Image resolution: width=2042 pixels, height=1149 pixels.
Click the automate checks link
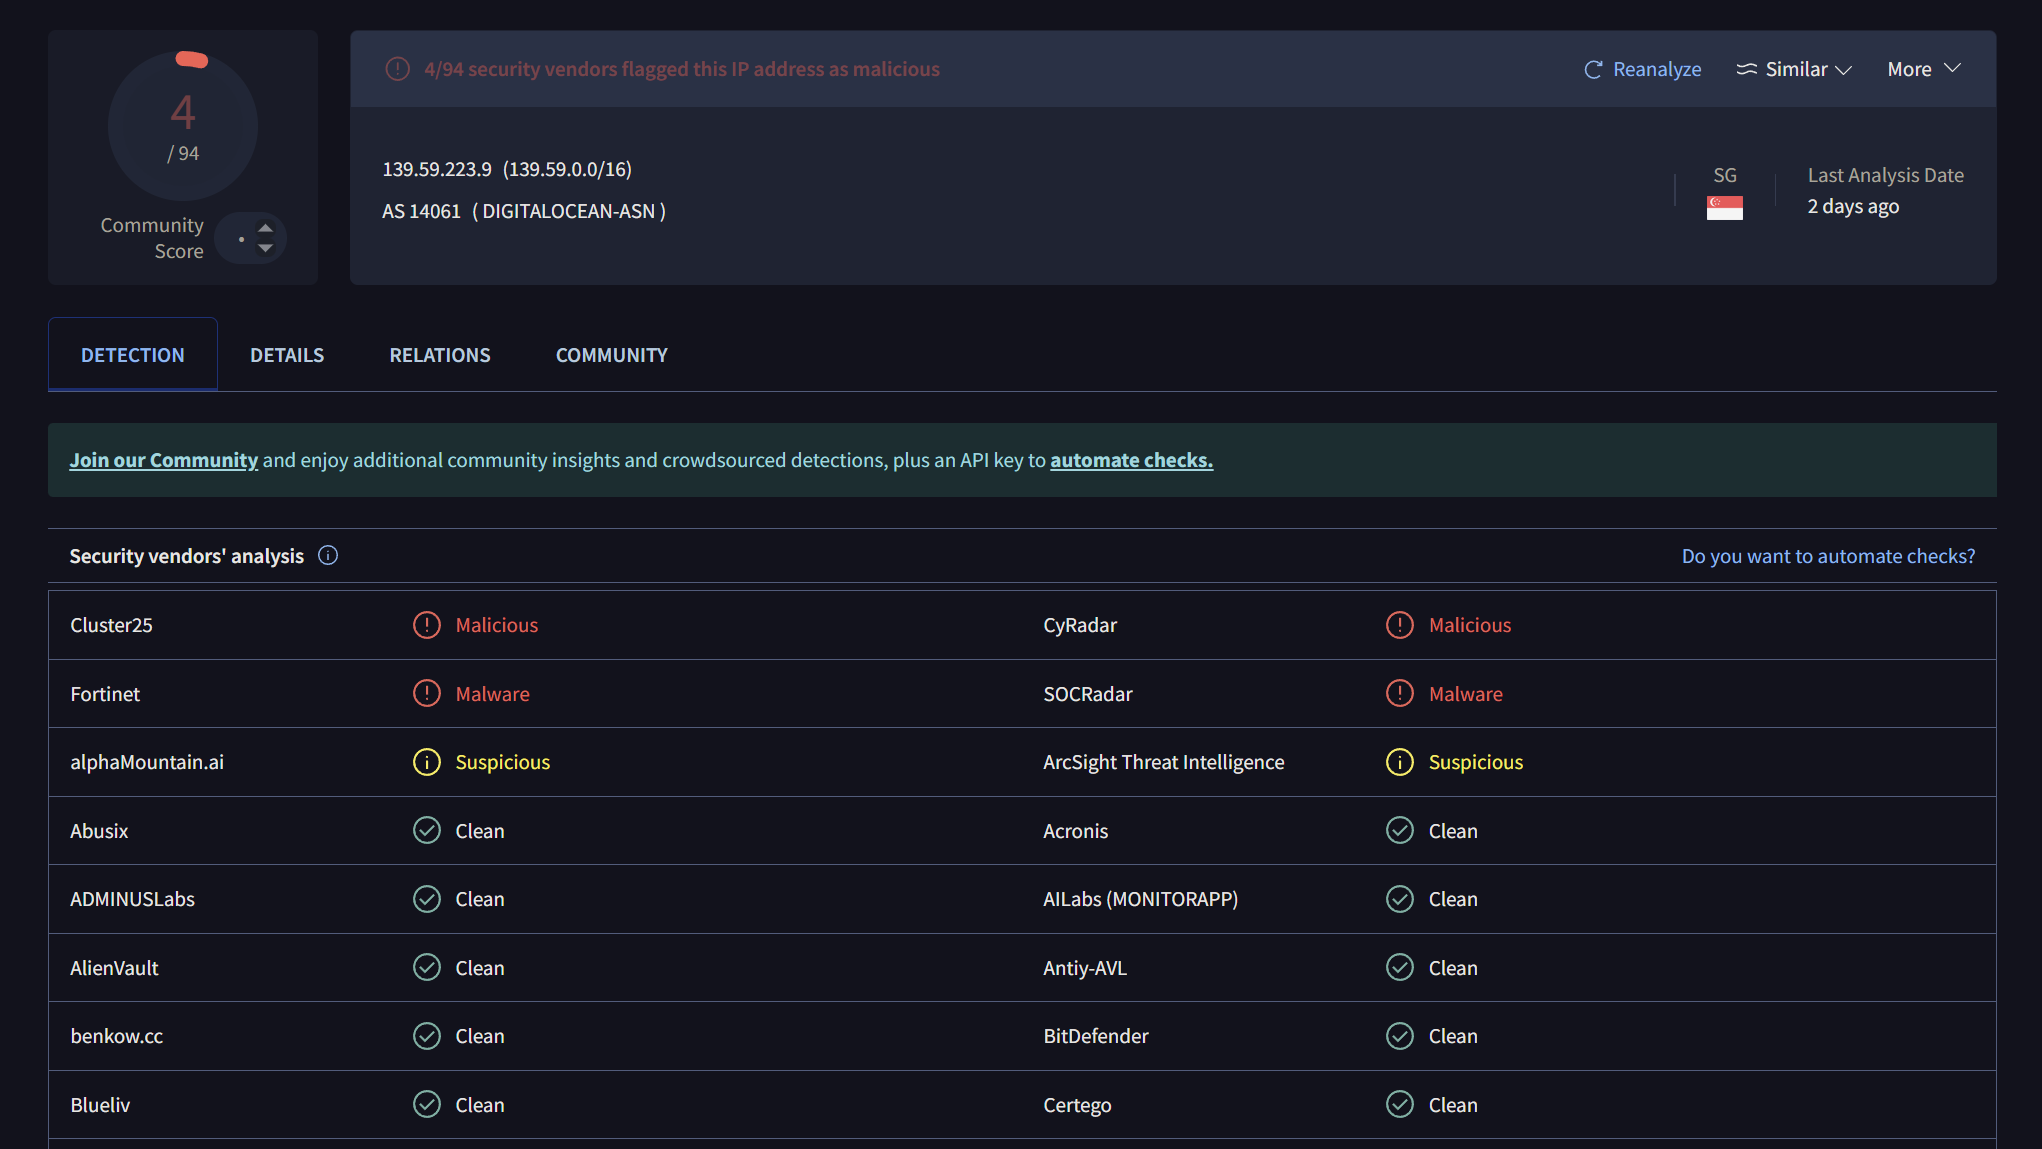click(x=1131, y=460)
